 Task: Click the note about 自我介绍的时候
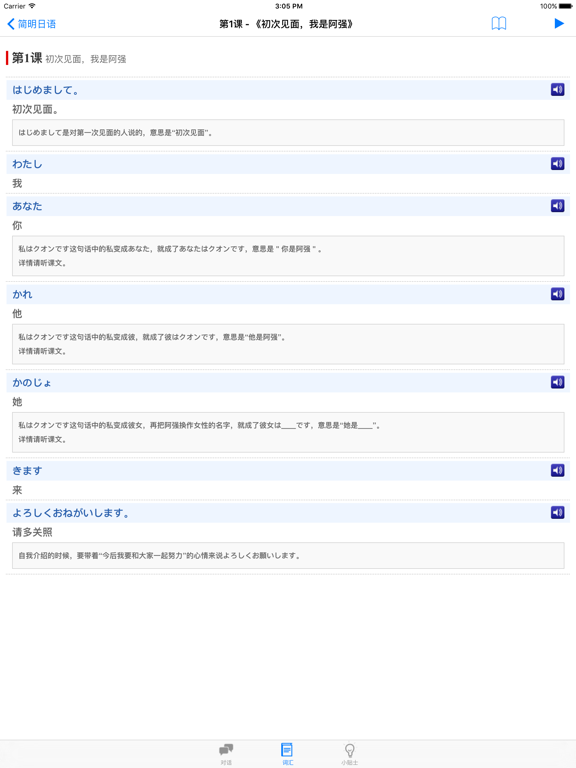(x=288, y=555)
